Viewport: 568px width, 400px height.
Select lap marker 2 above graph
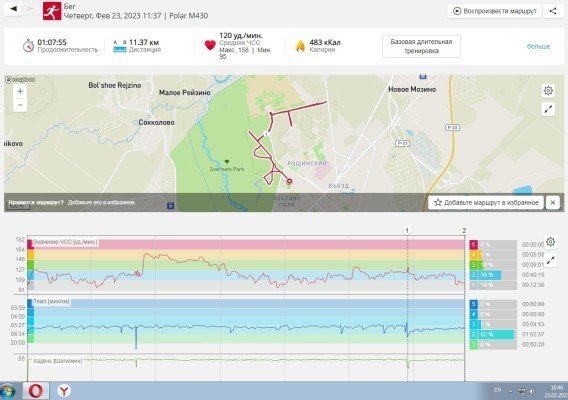[464, 231]
